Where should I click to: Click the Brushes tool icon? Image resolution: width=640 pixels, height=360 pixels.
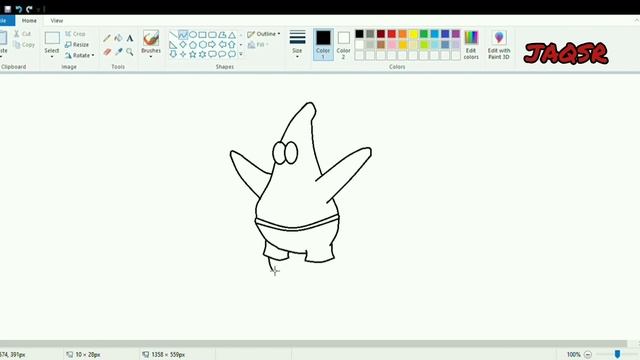151,38
